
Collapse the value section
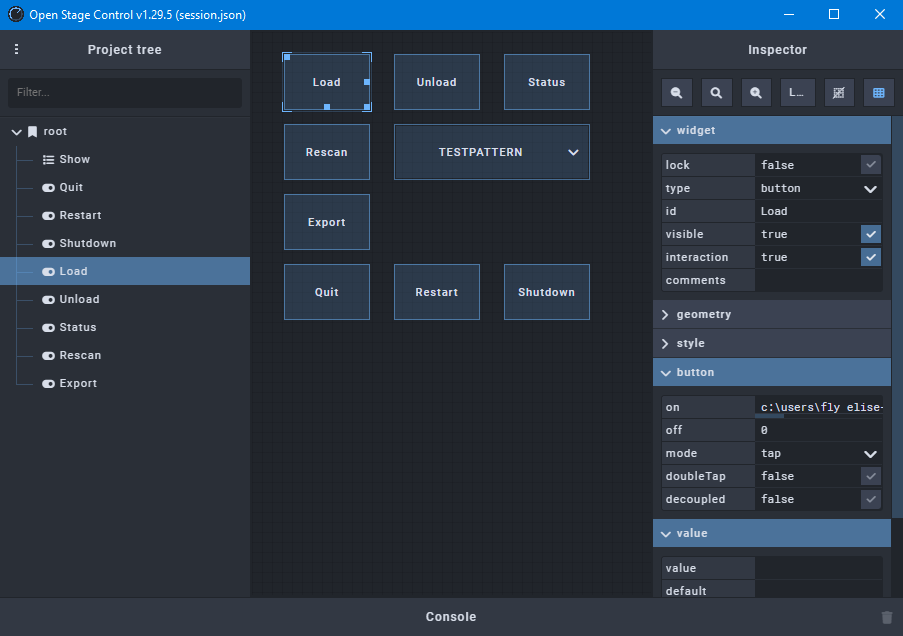[x=772, y=533]
